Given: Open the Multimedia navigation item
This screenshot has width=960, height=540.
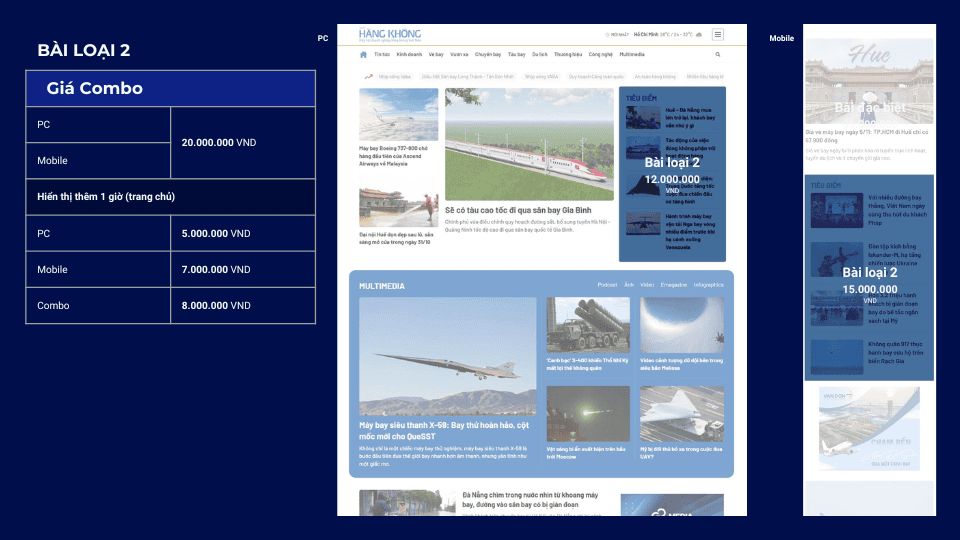Looking at the screenshot, I should click(x=632, y=54).
